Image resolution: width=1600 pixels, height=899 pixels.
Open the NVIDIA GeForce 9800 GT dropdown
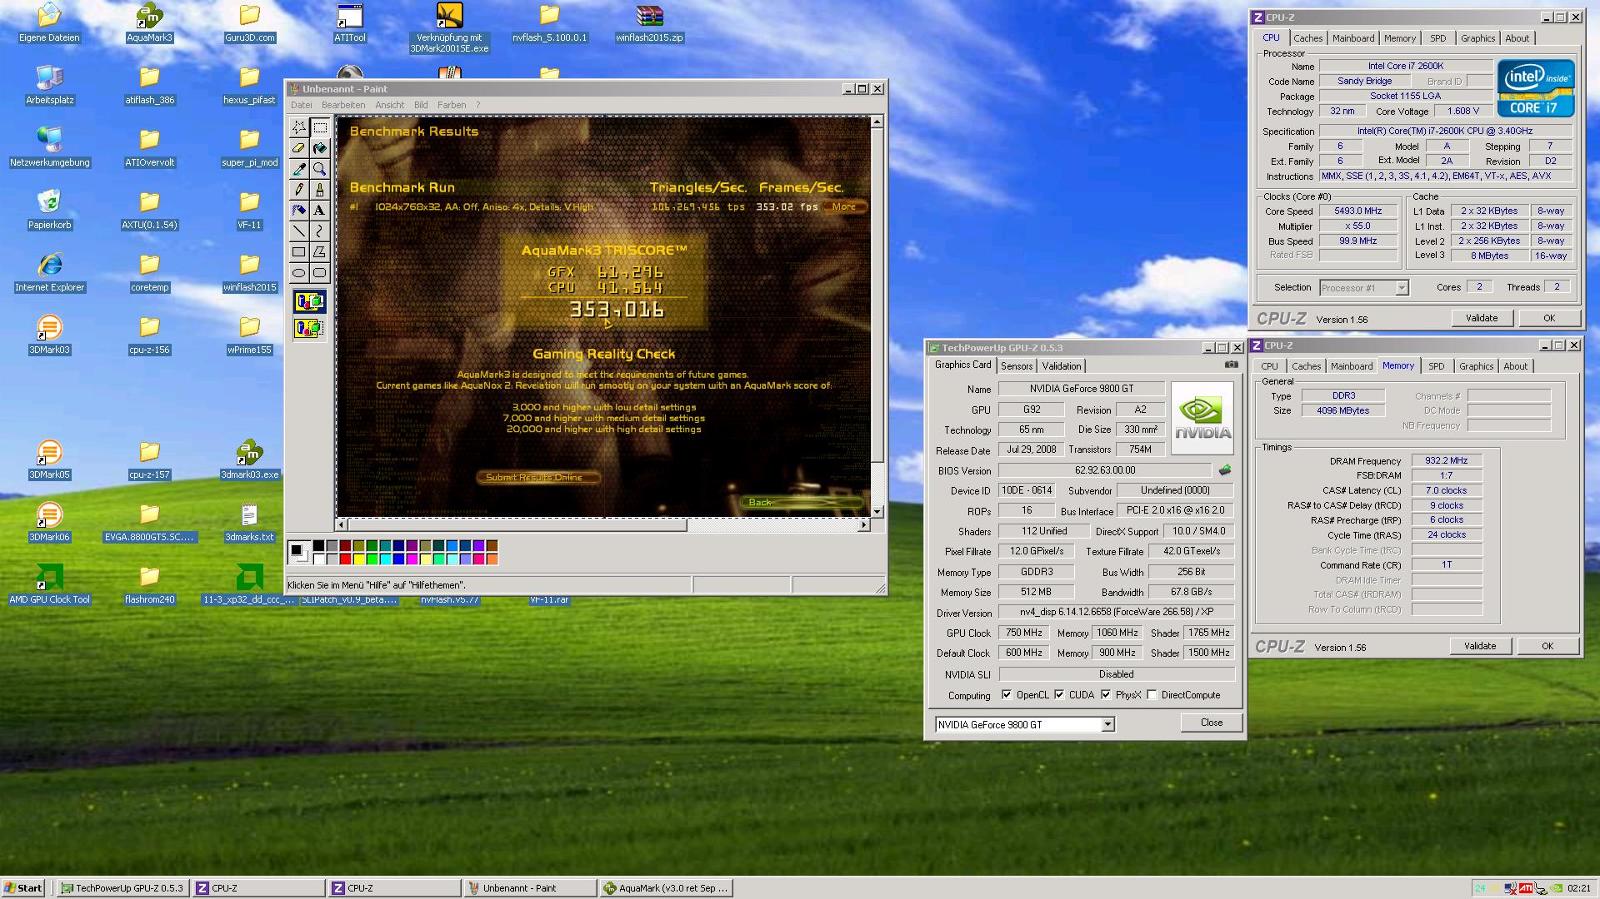pyautogui.click(x=1107, y=724)
